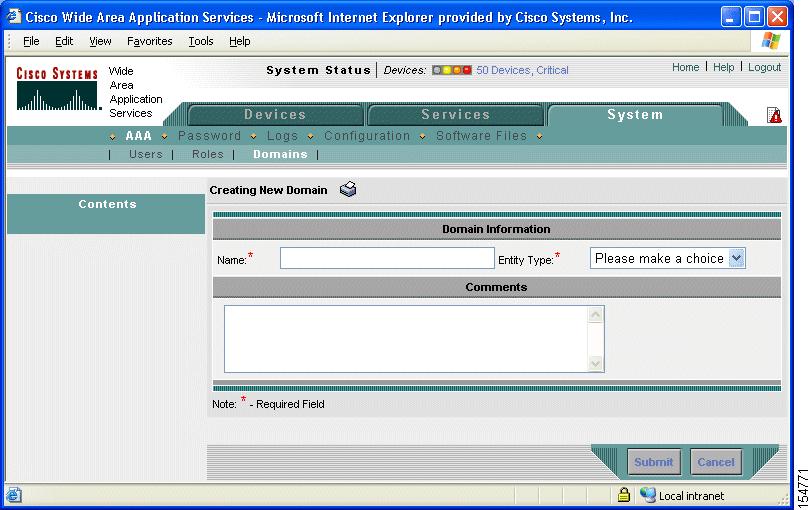
Task: Open the Configuration submenu
Action: coord(367,136)
